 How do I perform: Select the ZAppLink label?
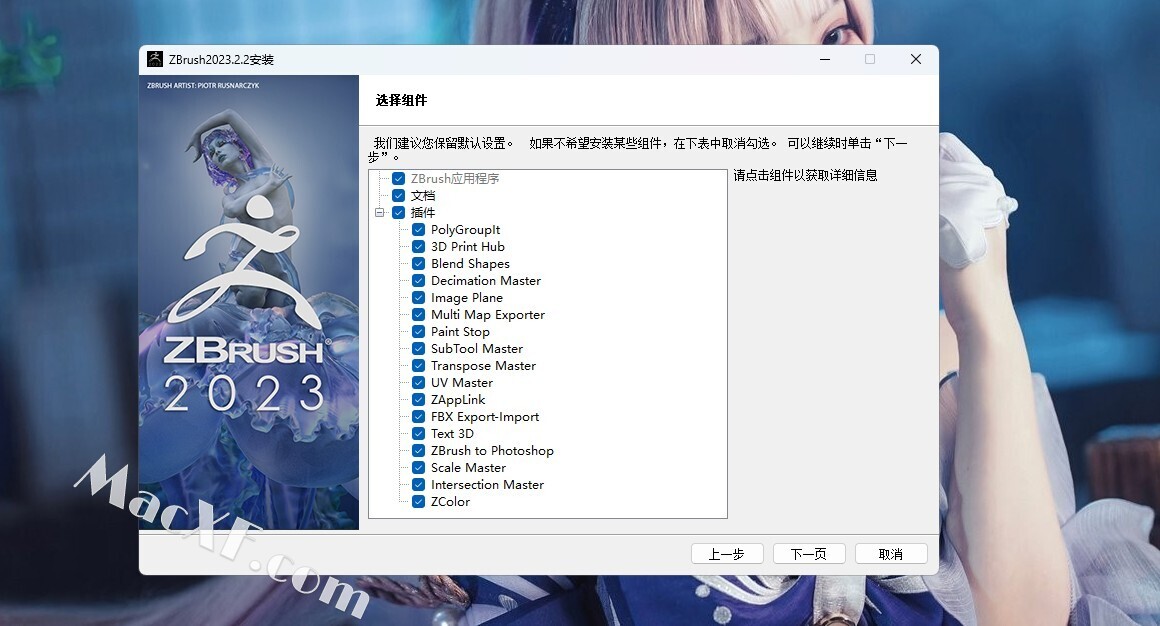[458, 400]
